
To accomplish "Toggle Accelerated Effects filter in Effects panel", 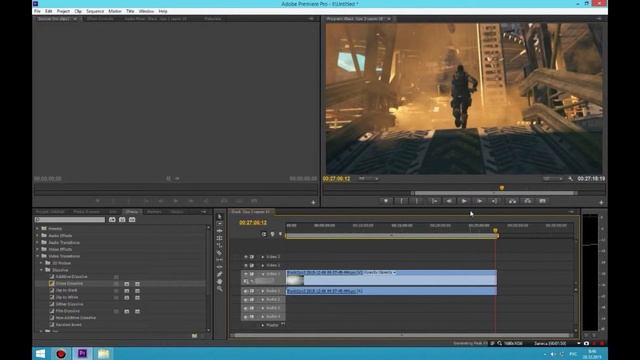I will point(112,220).
